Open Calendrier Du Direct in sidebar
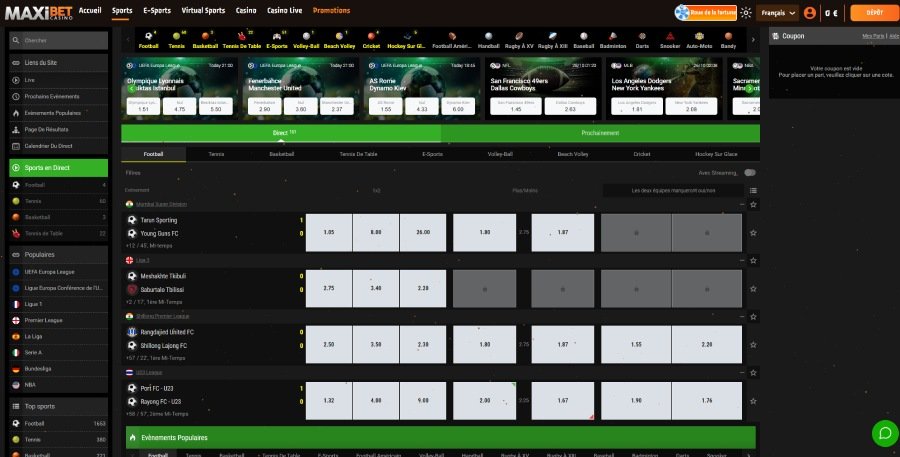This screenshot has height=457, width=900. click(59, 146)
